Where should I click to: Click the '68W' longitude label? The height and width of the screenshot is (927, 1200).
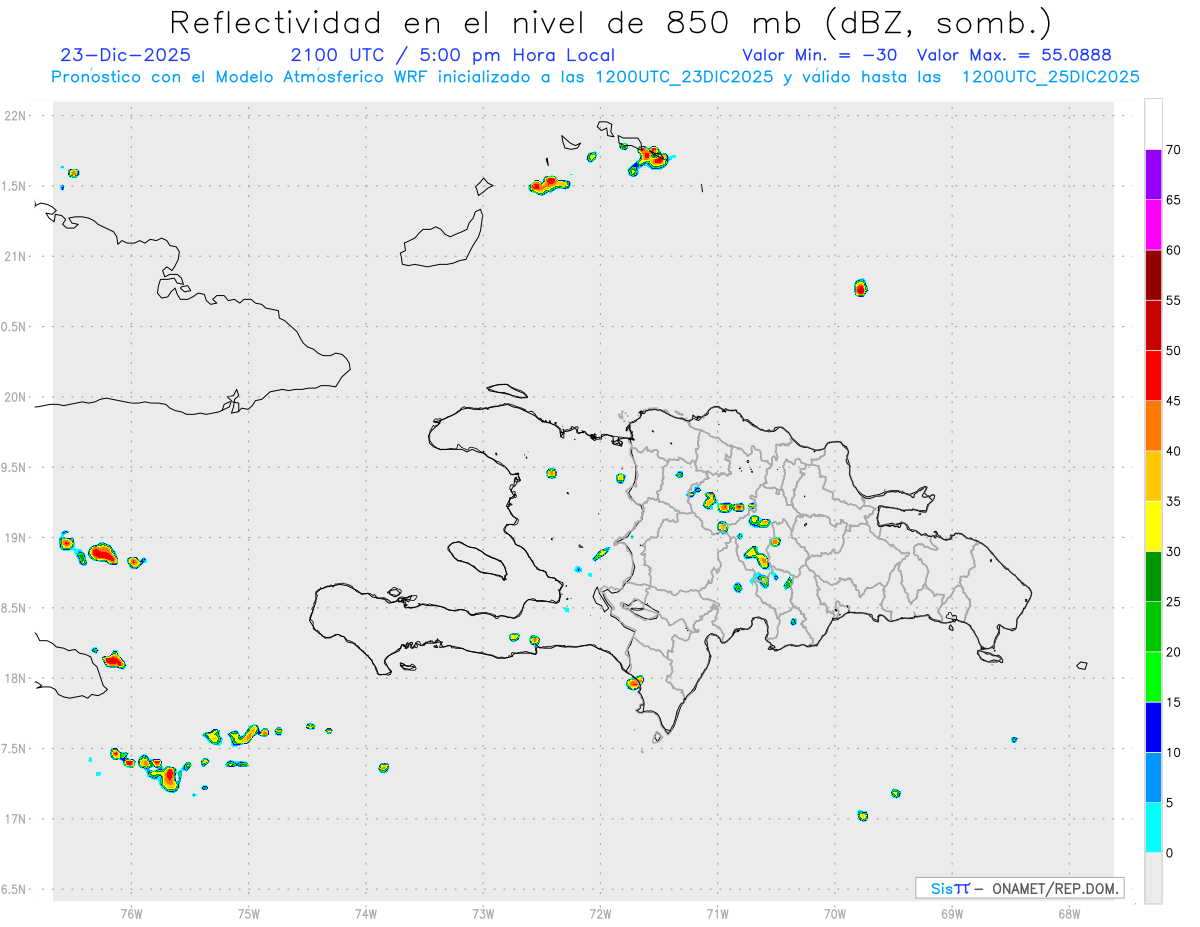1069,913
